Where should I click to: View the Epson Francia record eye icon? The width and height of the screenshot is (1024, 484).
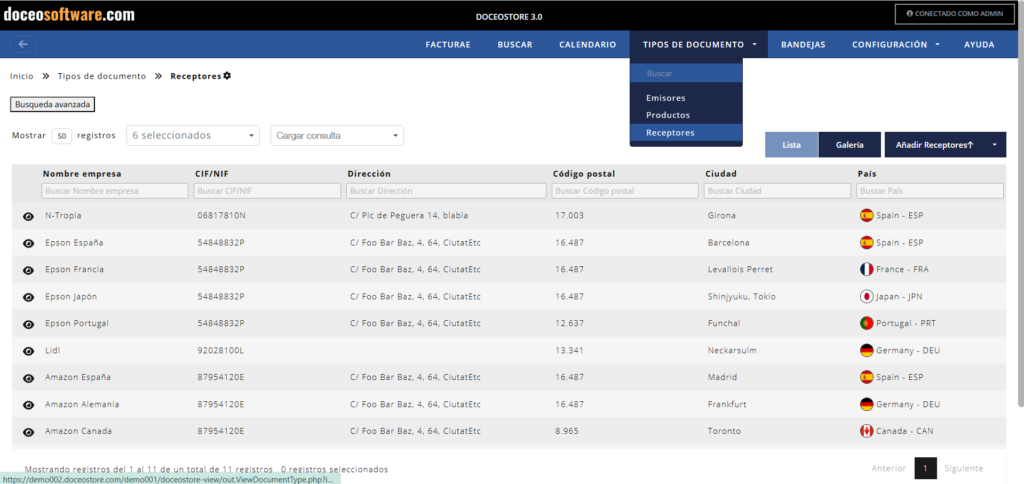(x=28, y=270)
